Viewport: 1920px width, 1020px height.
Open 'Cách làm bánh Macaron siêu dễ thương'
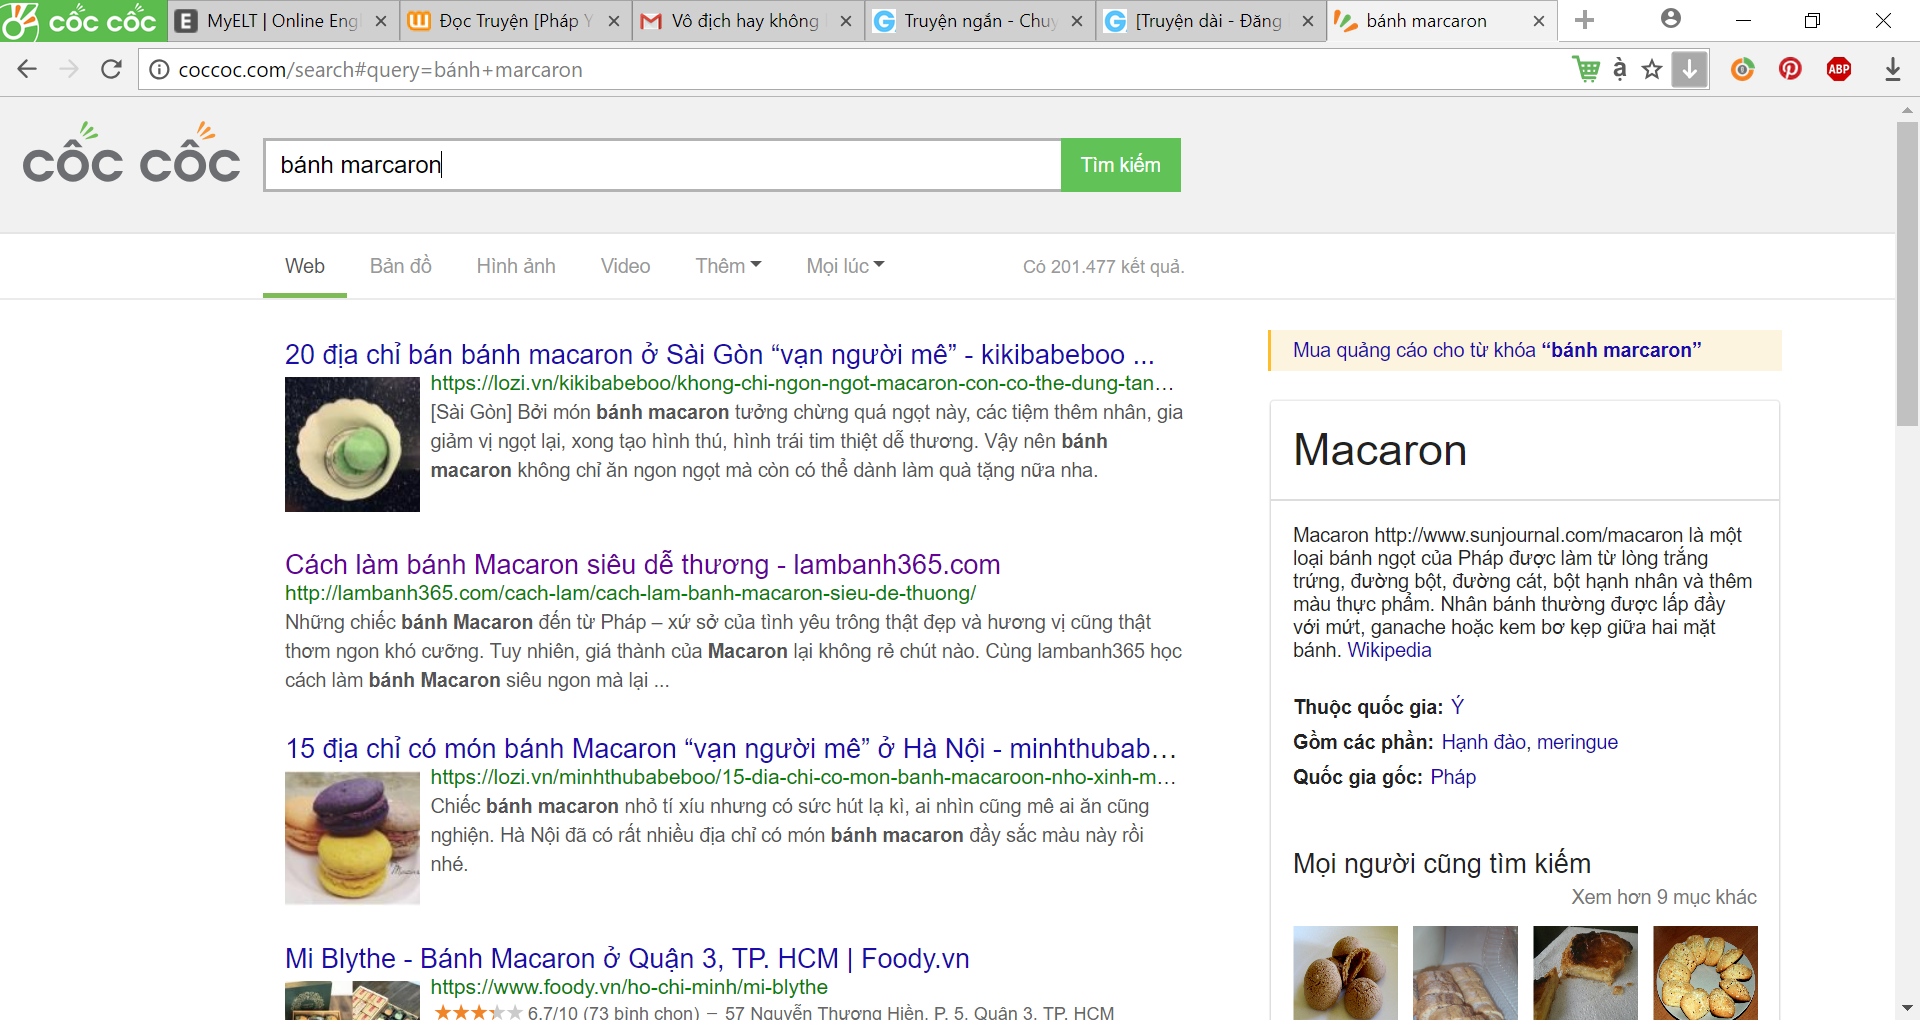point(642,564)
